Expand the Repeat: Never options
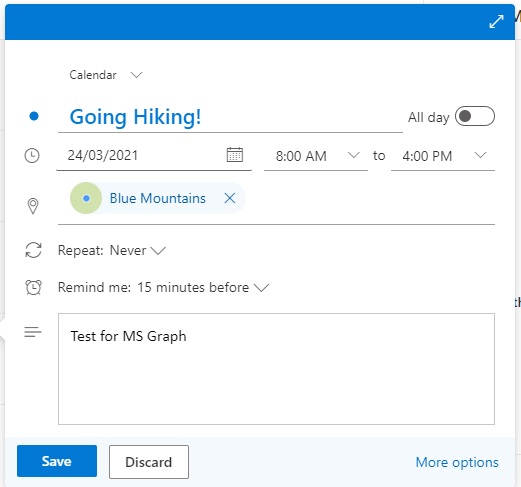The height and width of the screenshot is (487, 521). (x=112, y=250)
